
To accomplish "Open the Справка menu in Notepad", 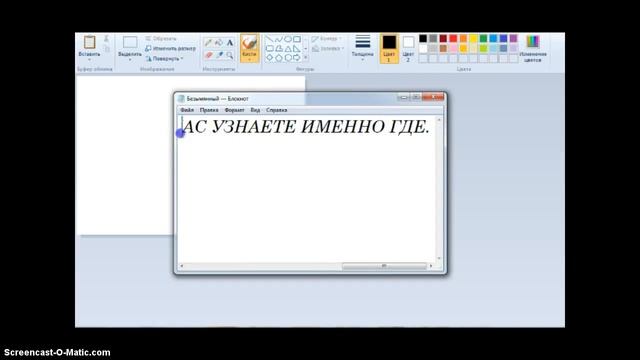I will pos(276,110).
